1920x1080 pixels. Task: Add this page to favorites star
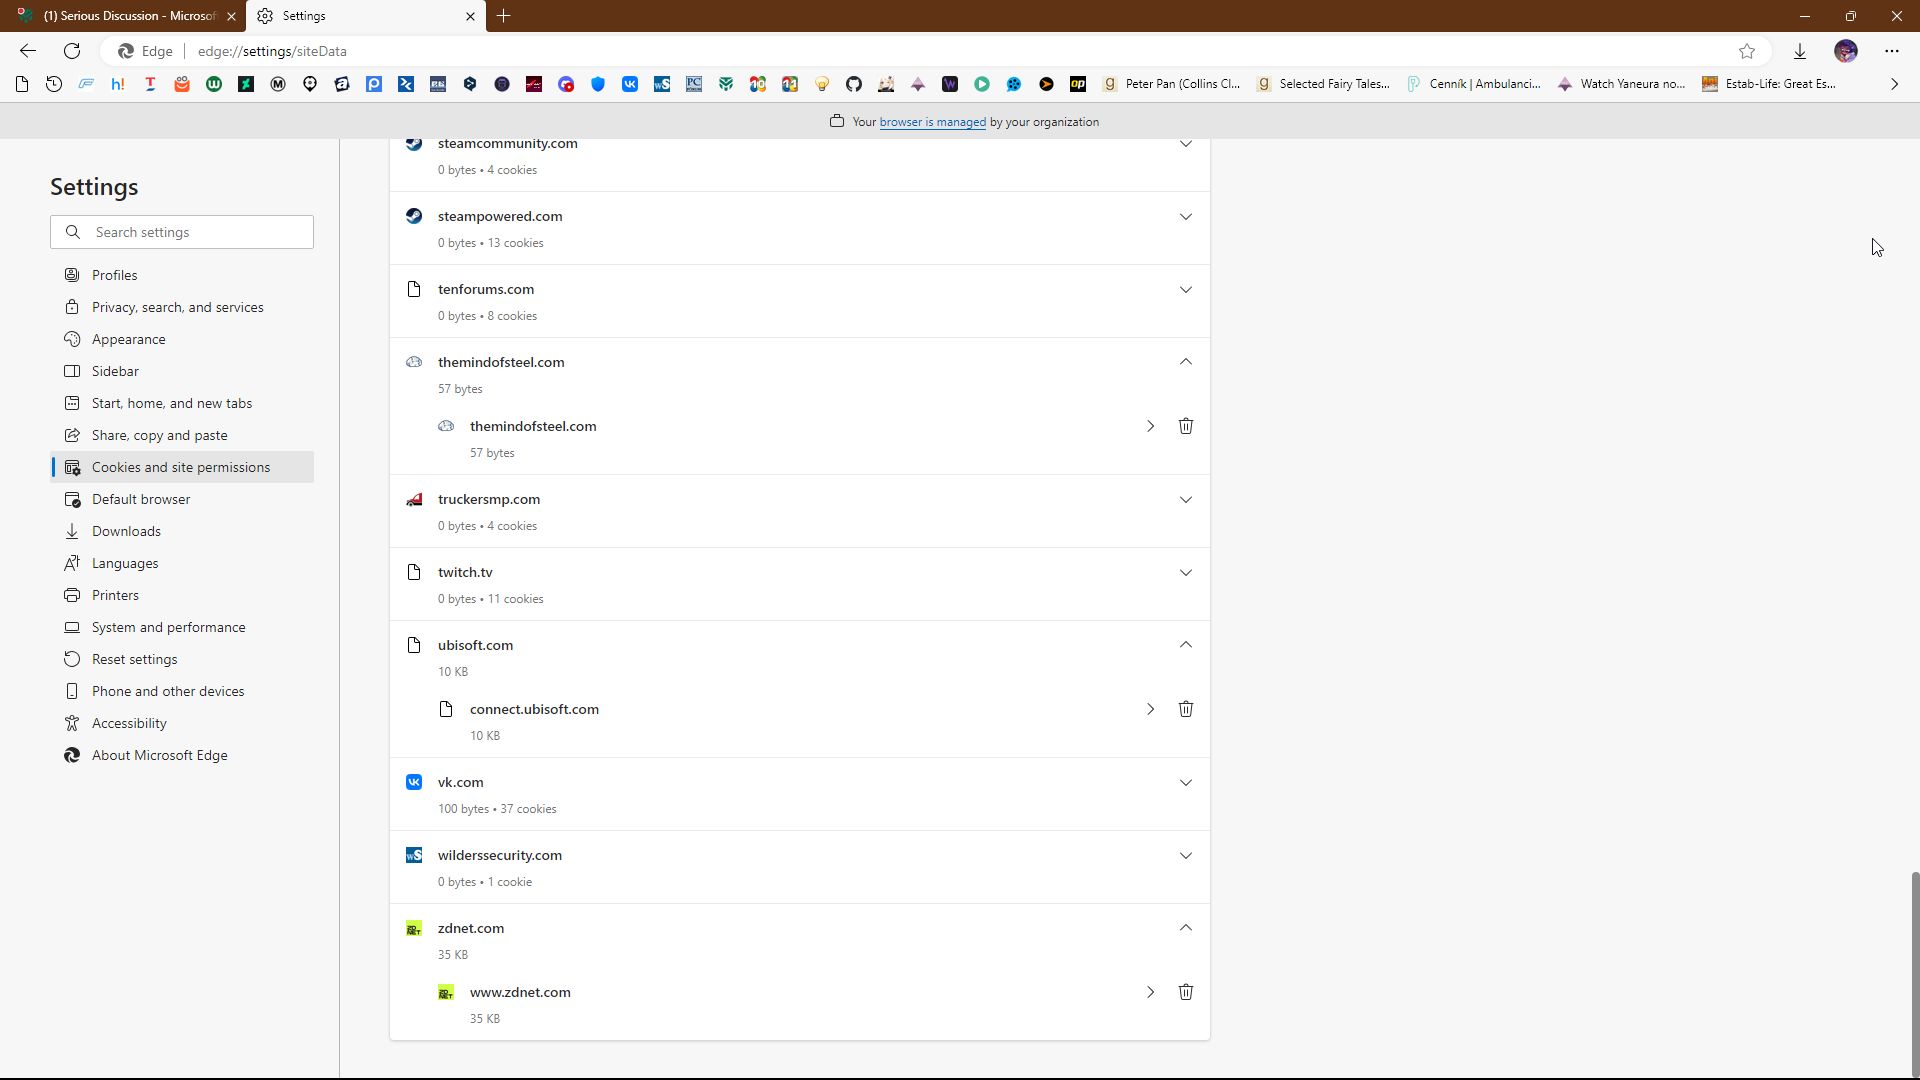(x=1746, y=51)
